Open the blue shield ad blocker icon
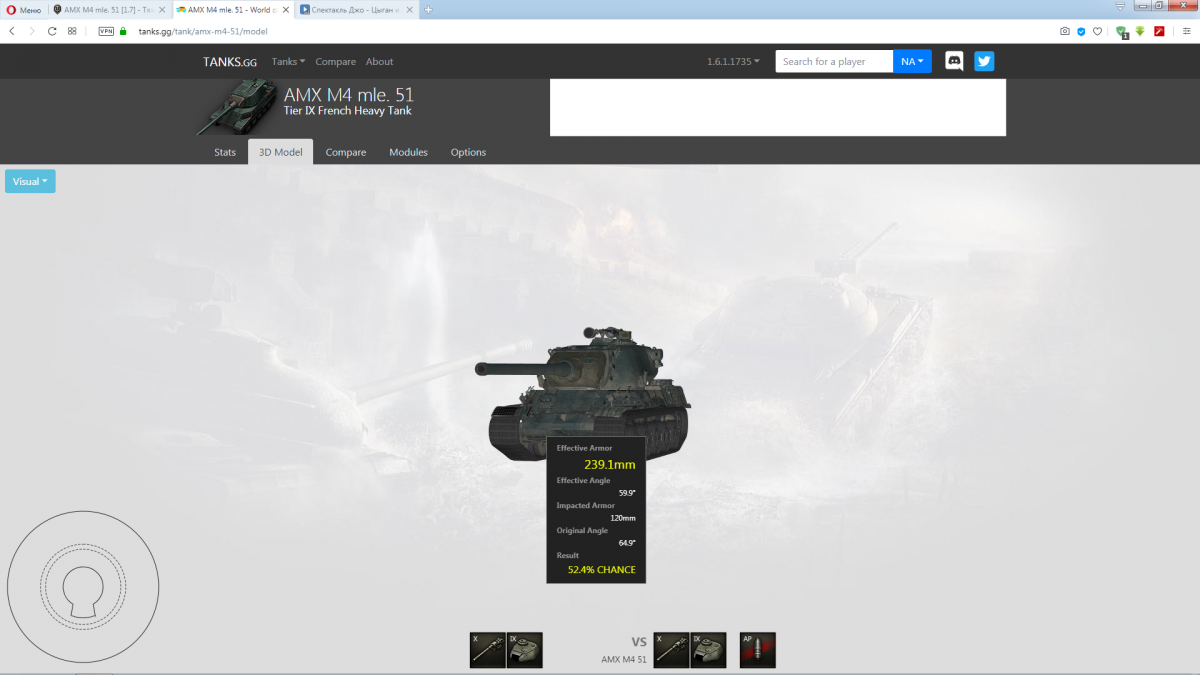This screenshot has height=675, width=1200. (x=1081, y=31)
